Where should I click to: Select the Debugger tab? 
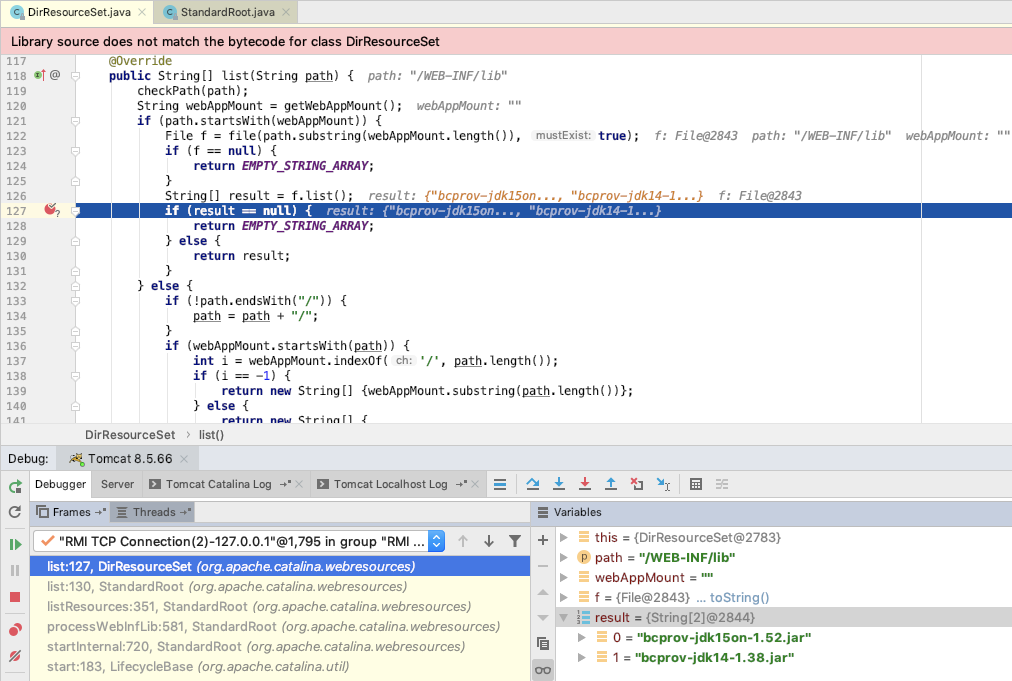[x=60, y=484]
